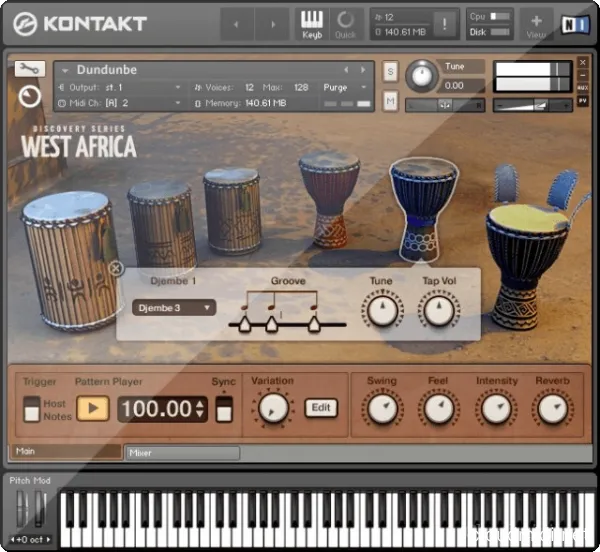Solo the instrument with S button
600x552 pixels.
pyautogui.click(x=390, y=70)
